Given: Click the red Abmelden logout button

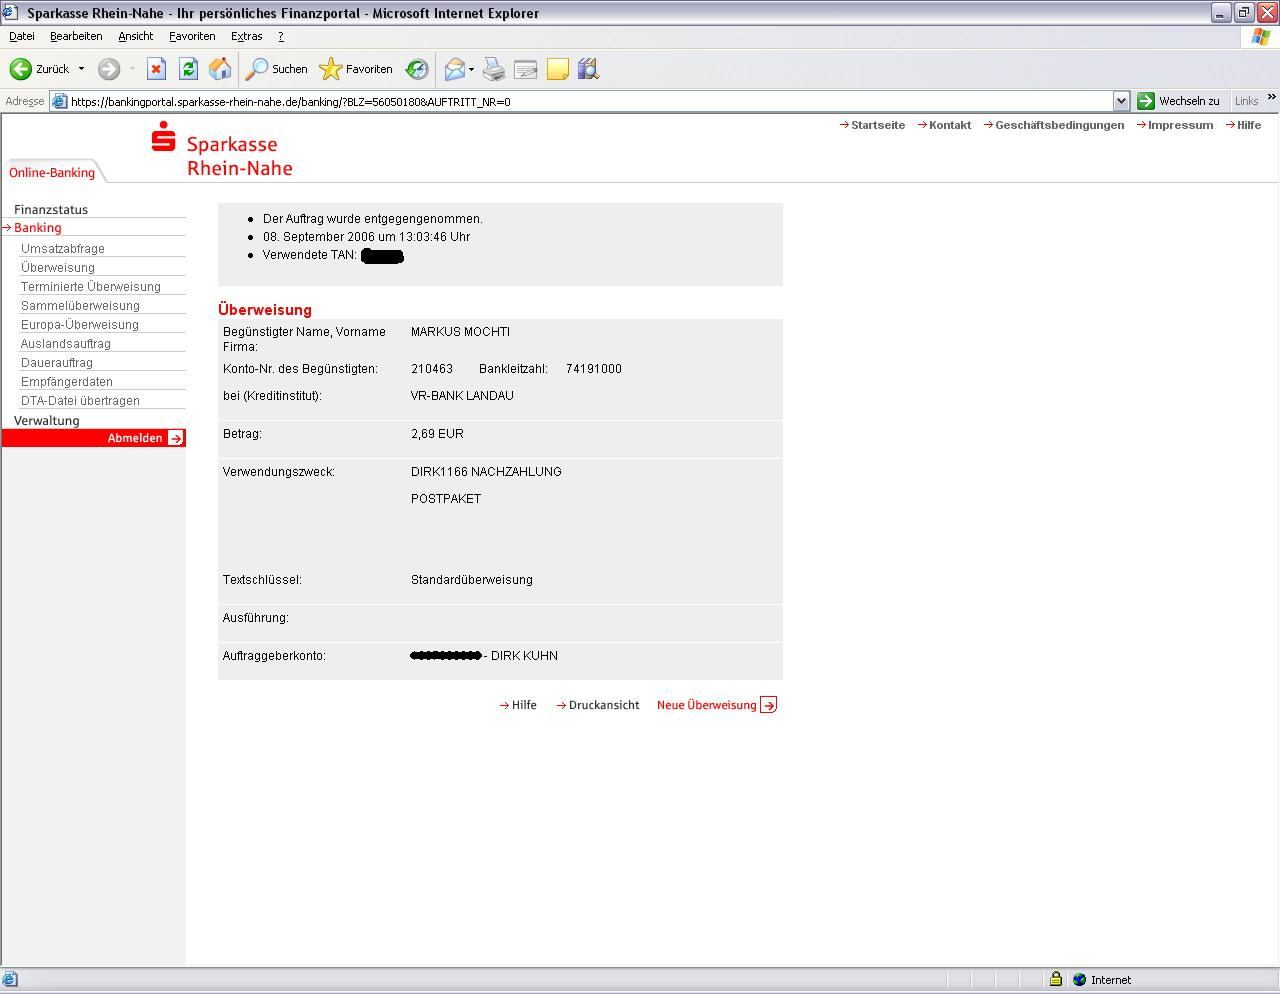Looking at the screenshot, I should pyautogui.click(x=94, y=438).
